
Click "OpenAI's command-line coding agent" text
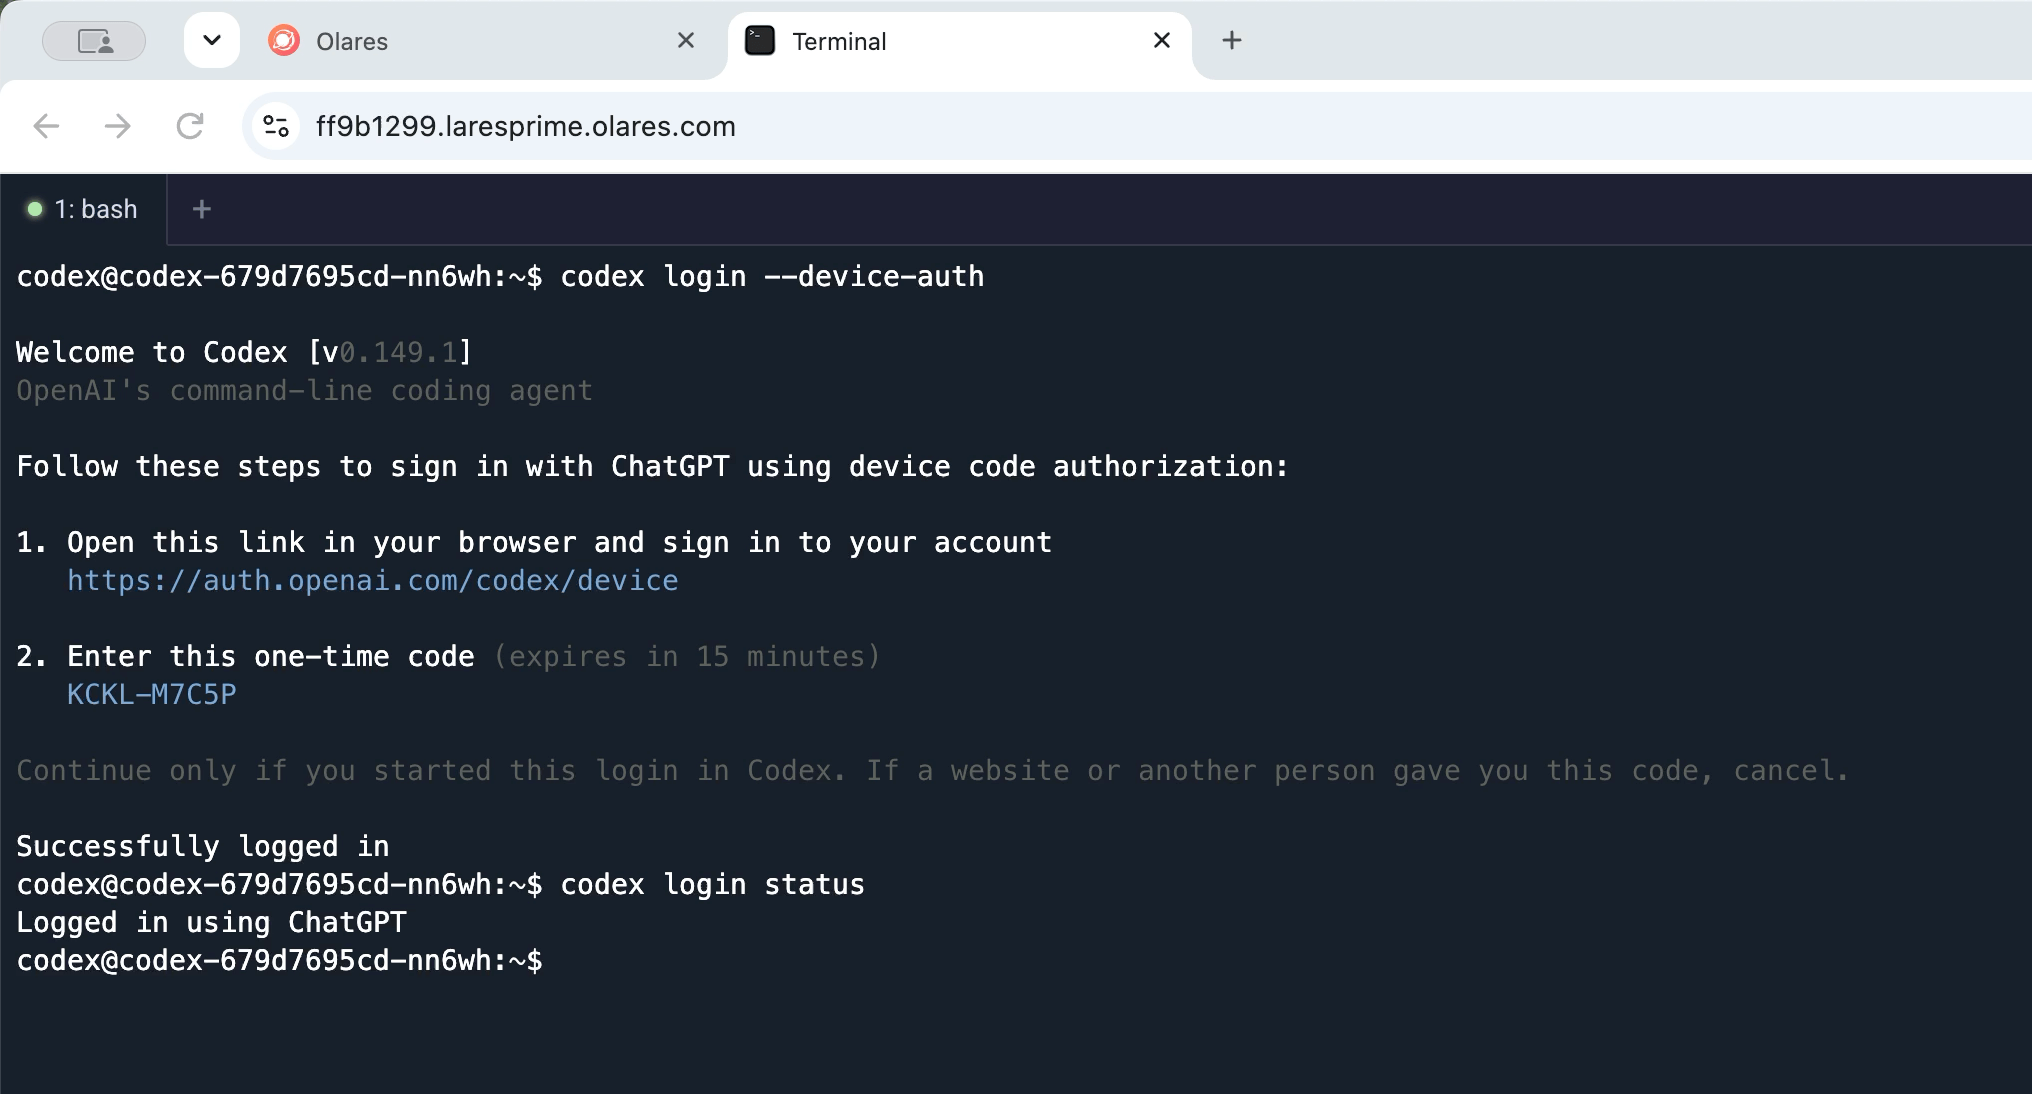pyautogui.click(x=305, y=390)
